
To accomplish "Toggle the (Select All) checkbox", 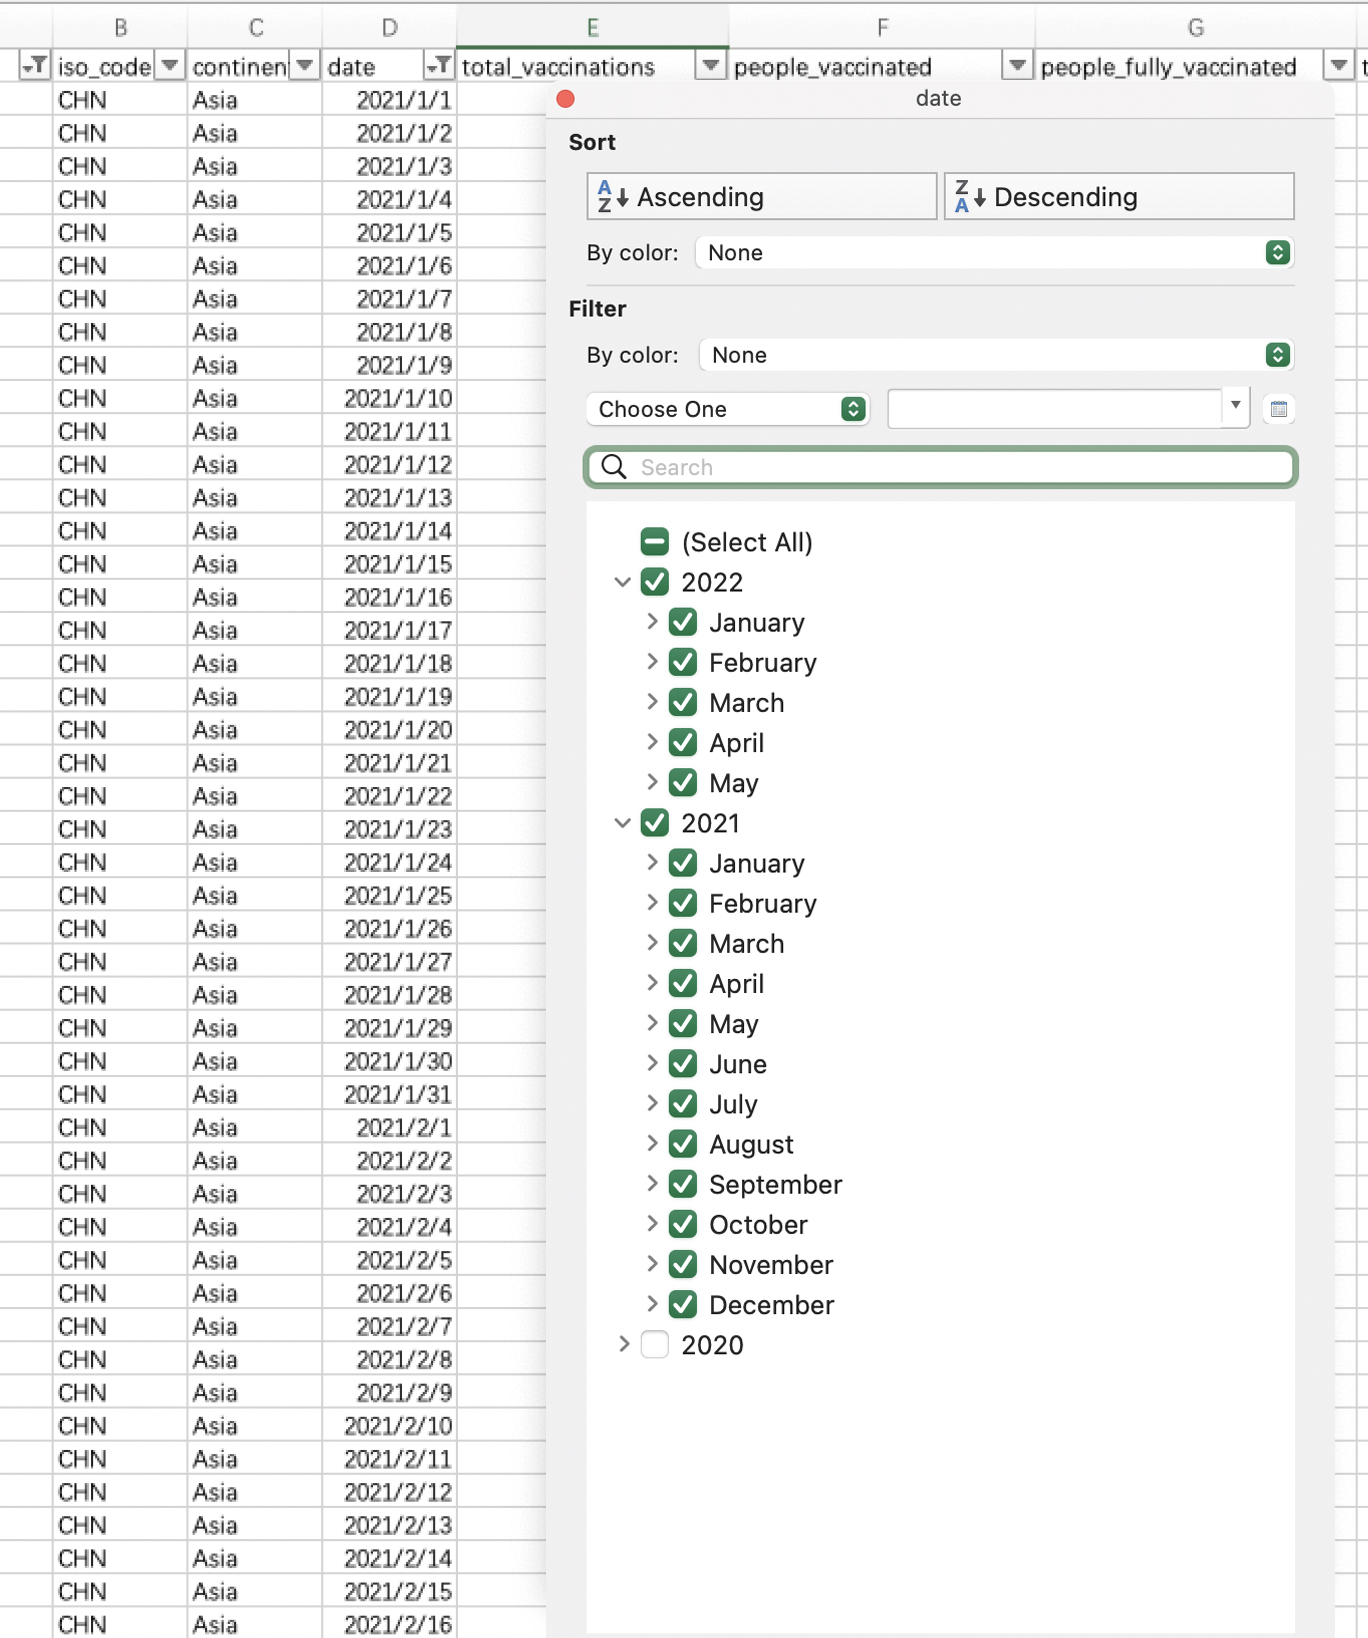I will (x=655, y=542).
